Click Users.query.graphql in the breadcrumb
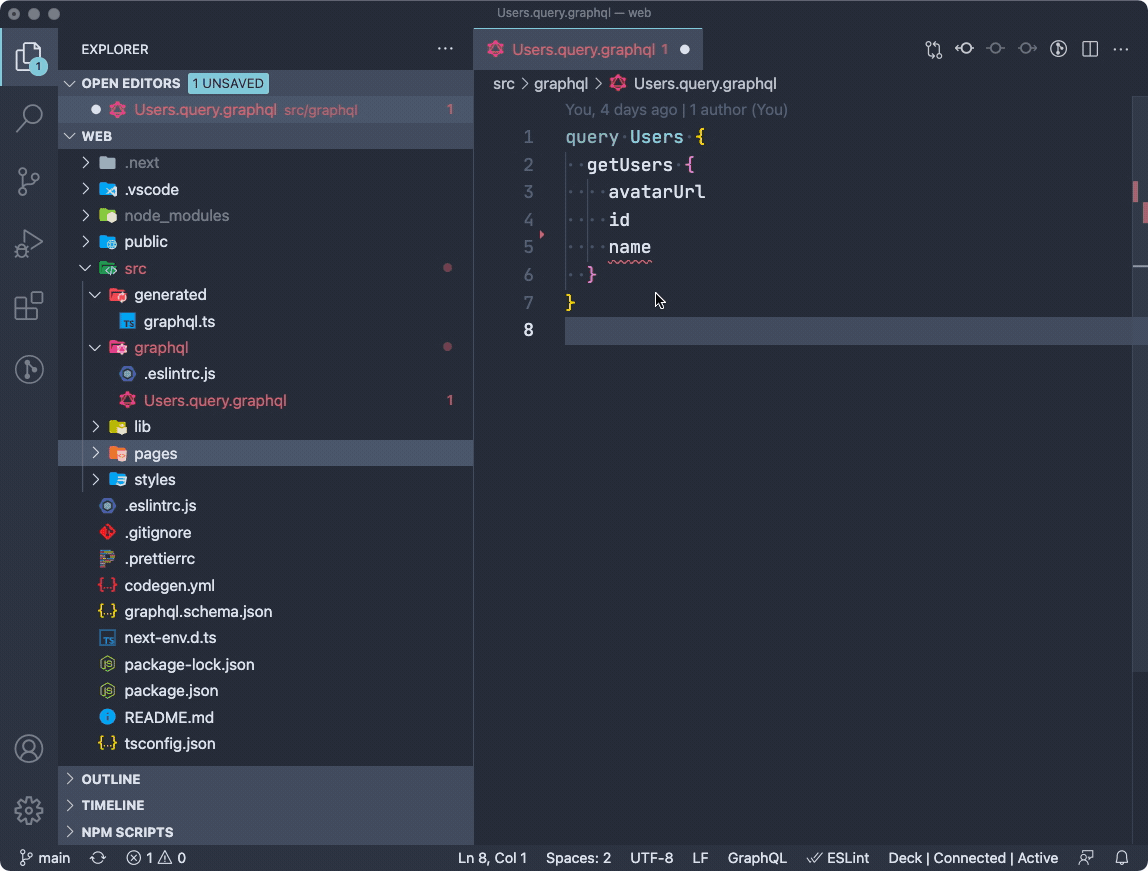 point(705,83)
